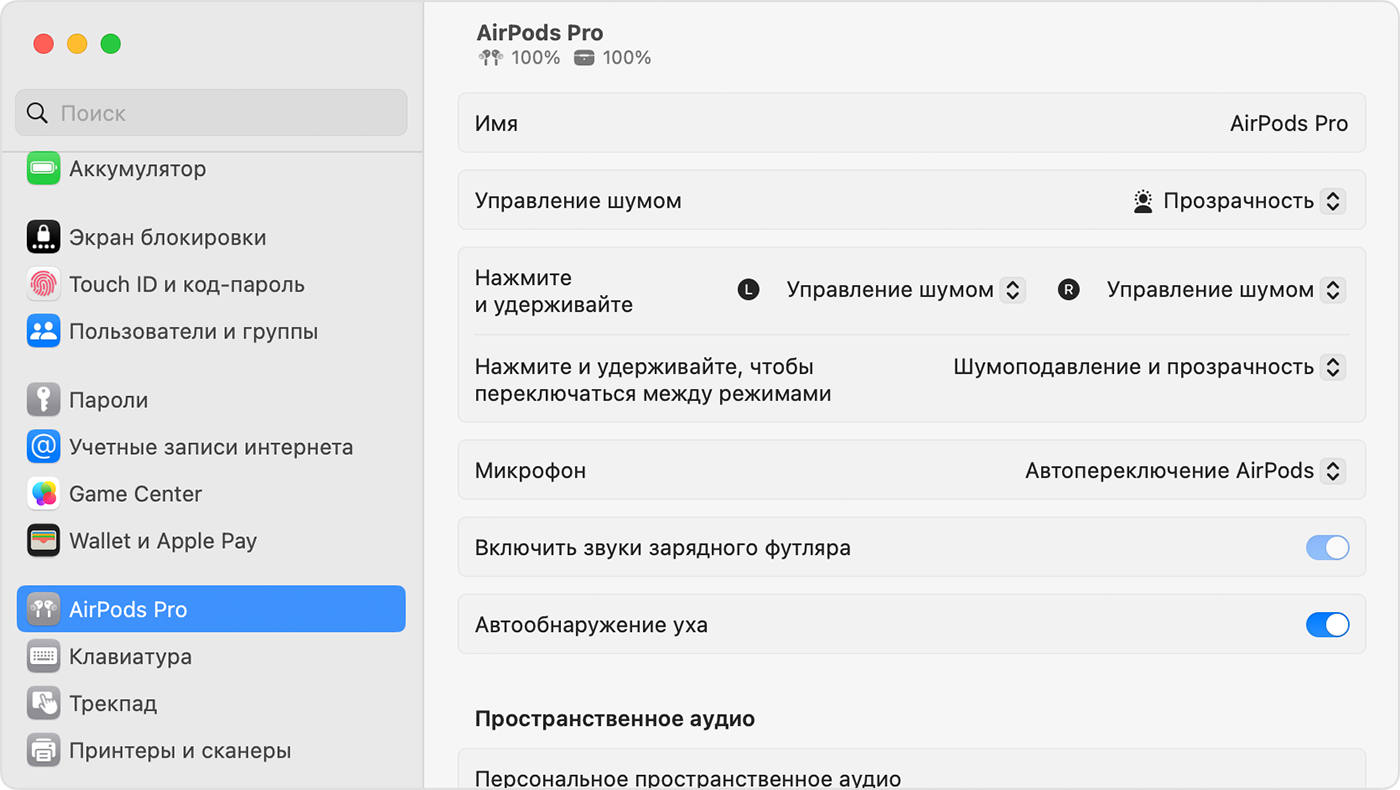Screen dimensions: 1400x790
Task: Click the red close window button
Action: pos(43,44)
